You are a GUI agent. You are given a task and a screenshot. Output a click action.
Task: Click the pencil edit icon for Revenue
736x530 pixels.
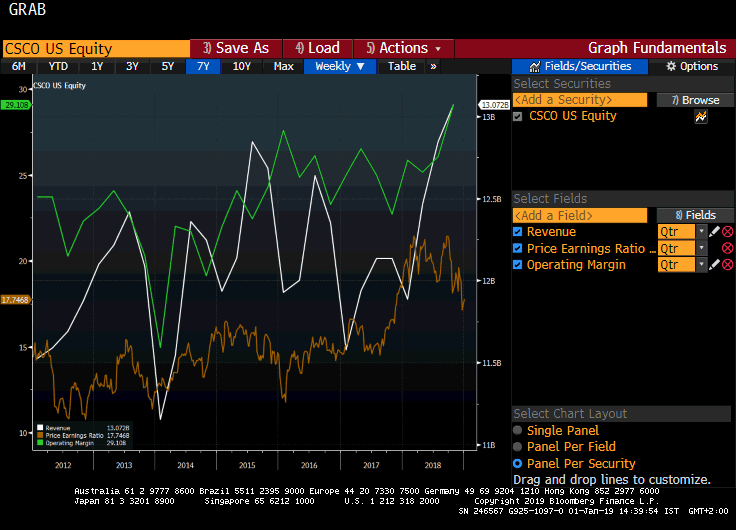pos(714,232)
